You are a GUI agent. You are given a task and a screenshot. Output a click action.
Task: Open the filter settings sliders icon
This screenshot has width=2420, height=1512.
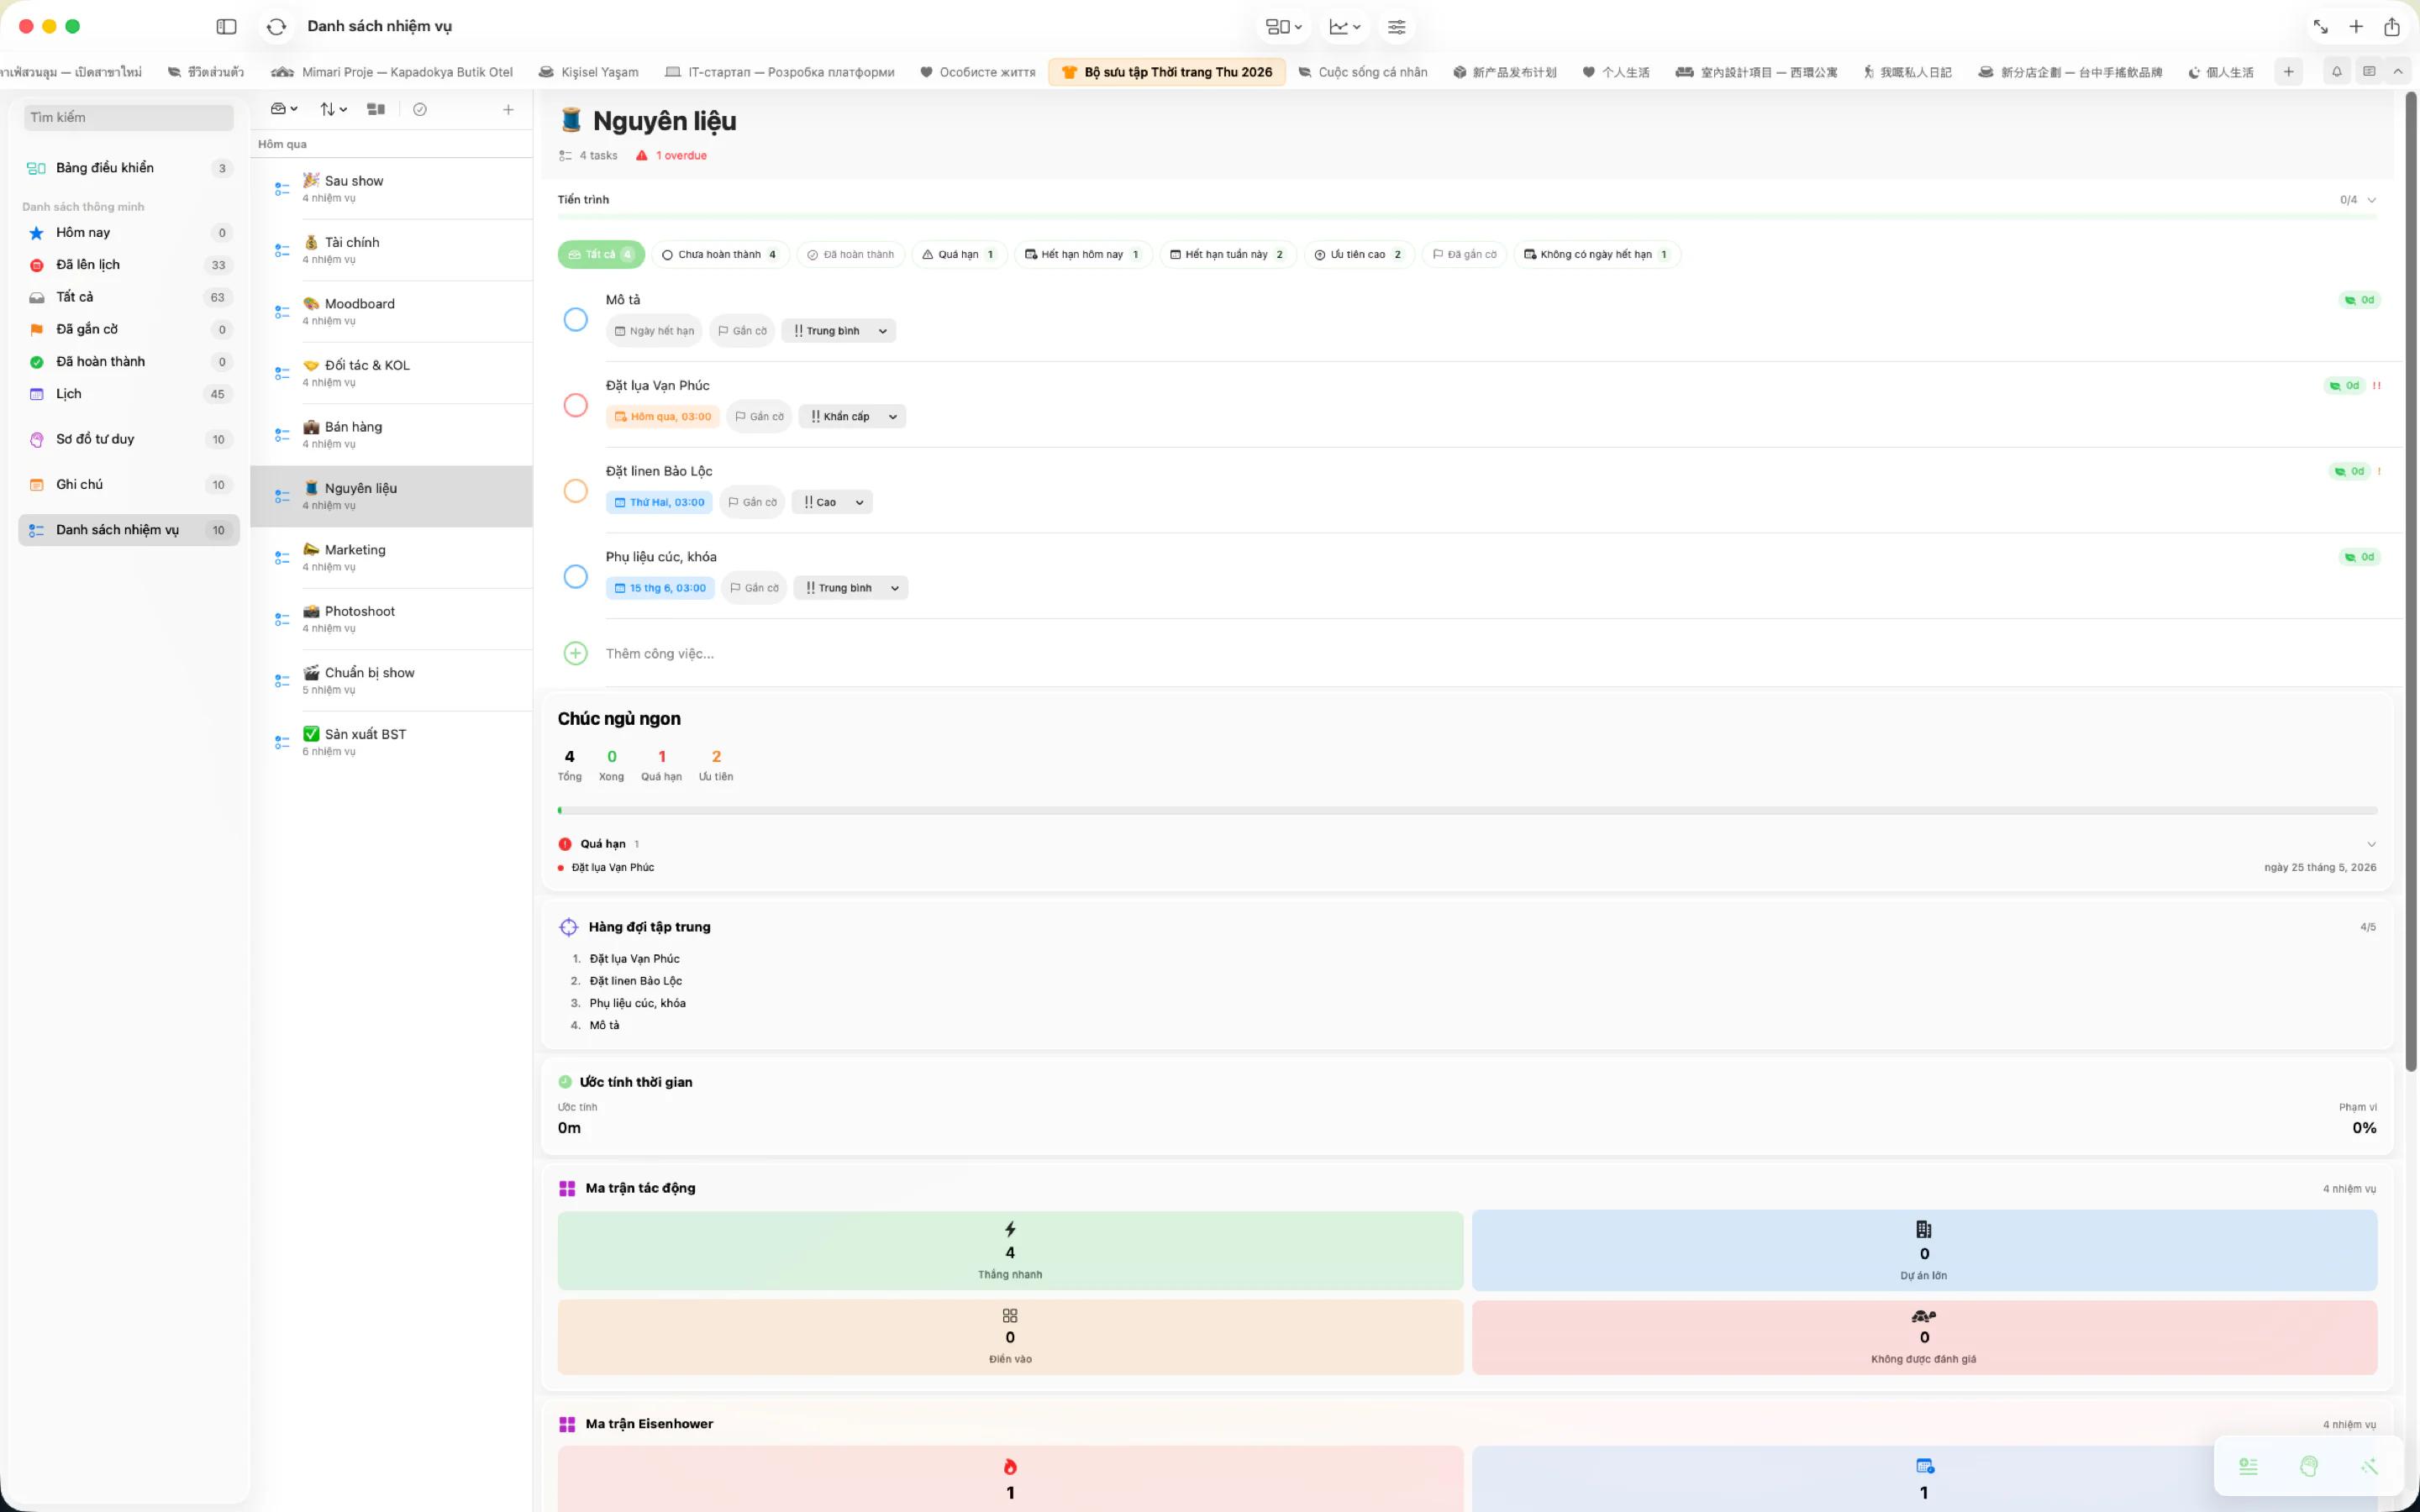tap(1396, 27)
